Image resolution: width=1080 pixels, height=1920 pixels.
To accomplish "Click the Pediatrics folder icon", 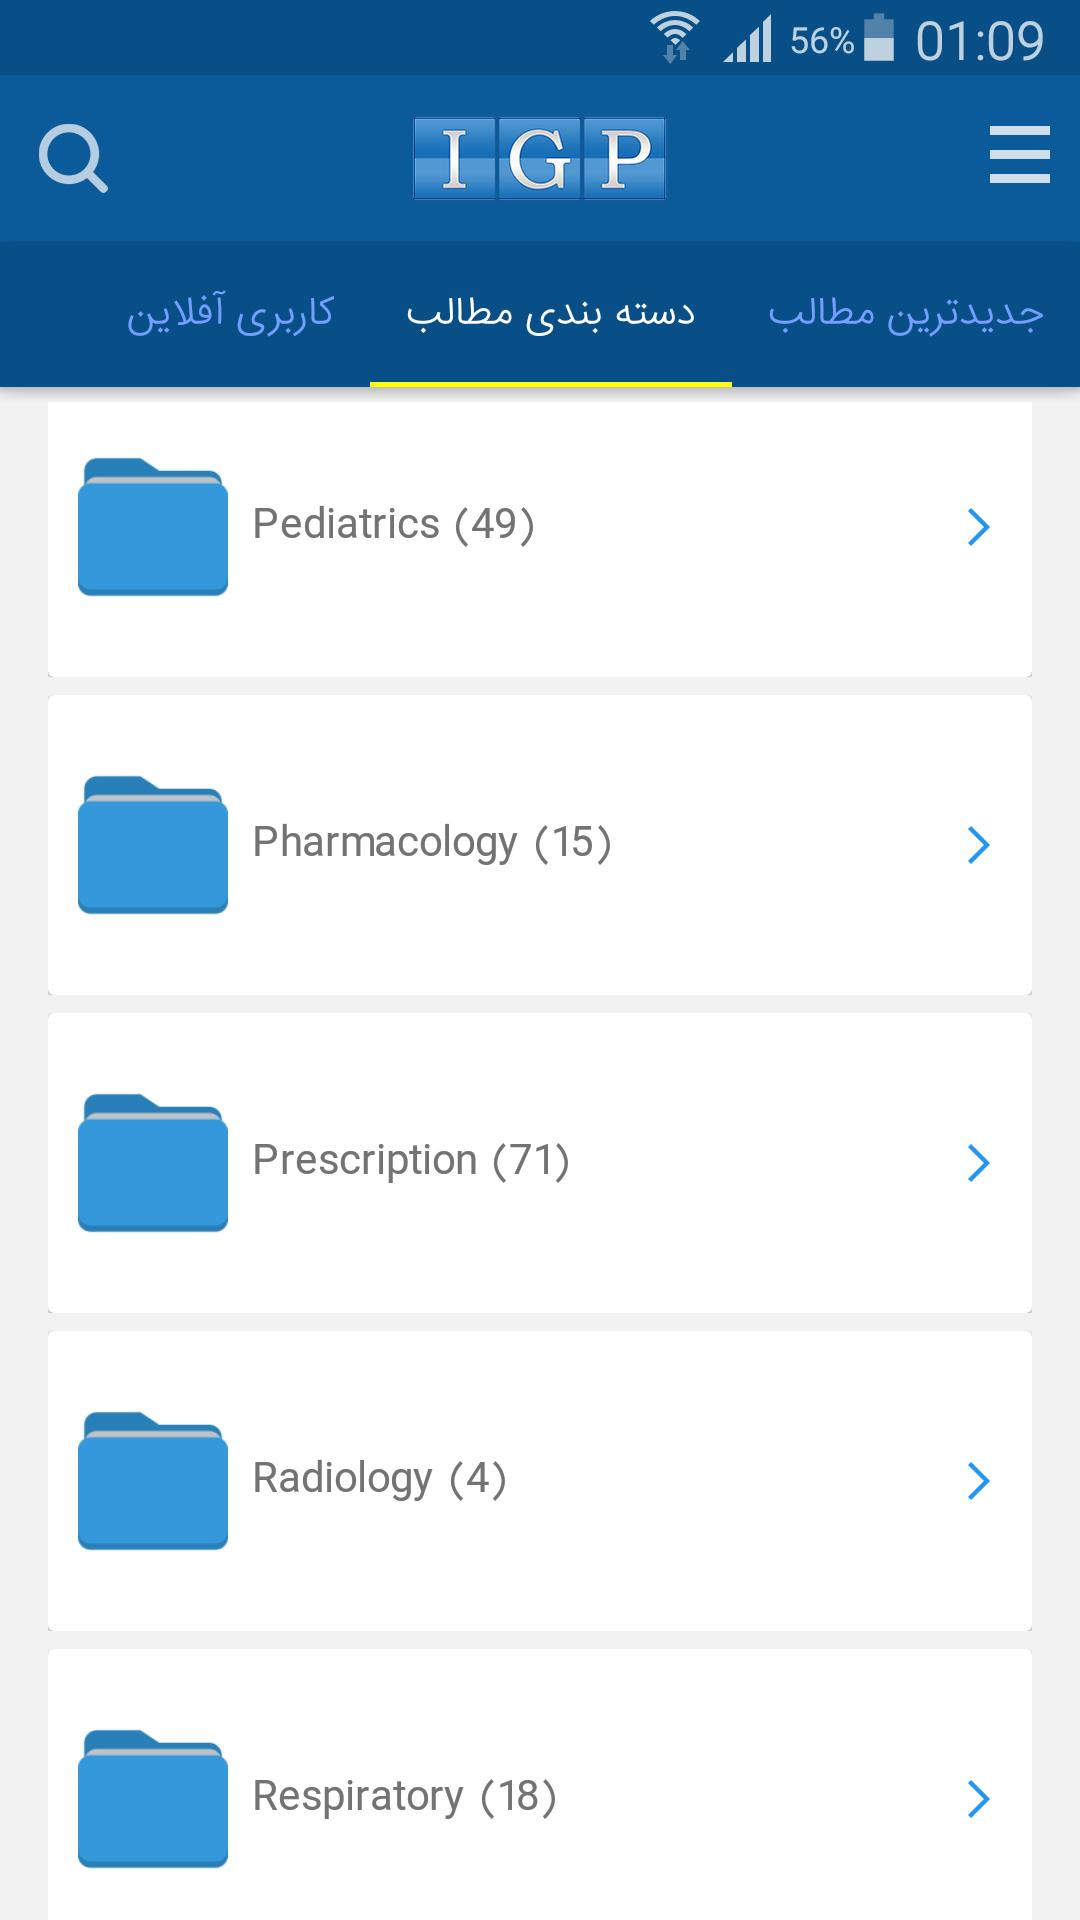I will (x=153, y=526).
